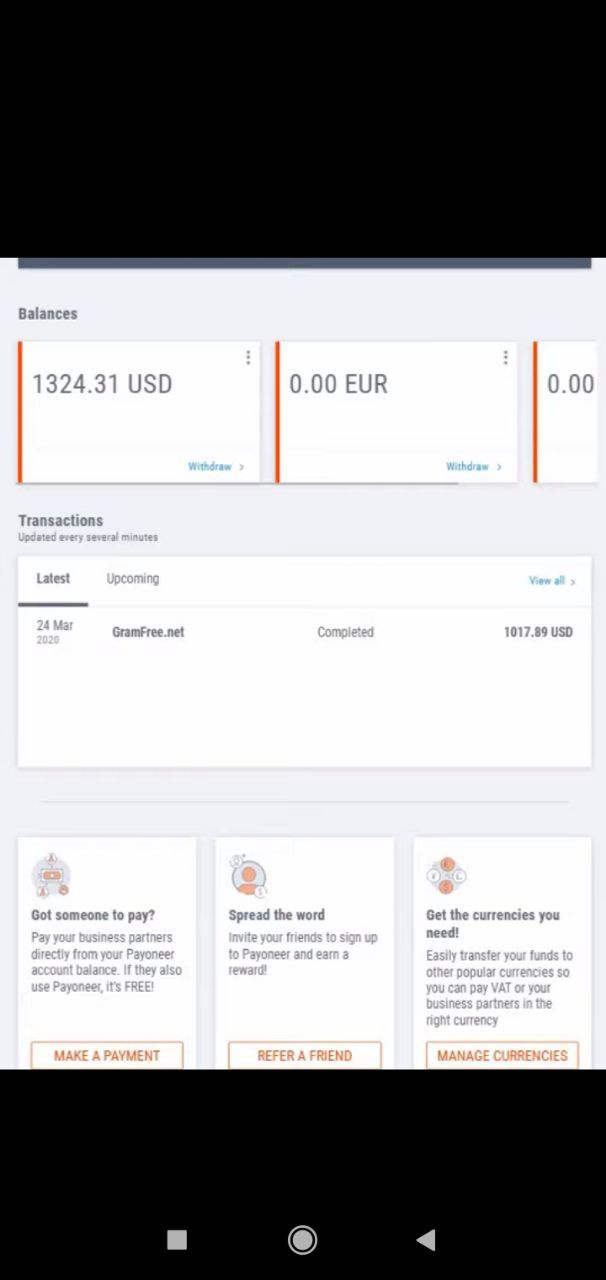
Task: Tap Android recent apps square
Action: [x=177, y=1240]
